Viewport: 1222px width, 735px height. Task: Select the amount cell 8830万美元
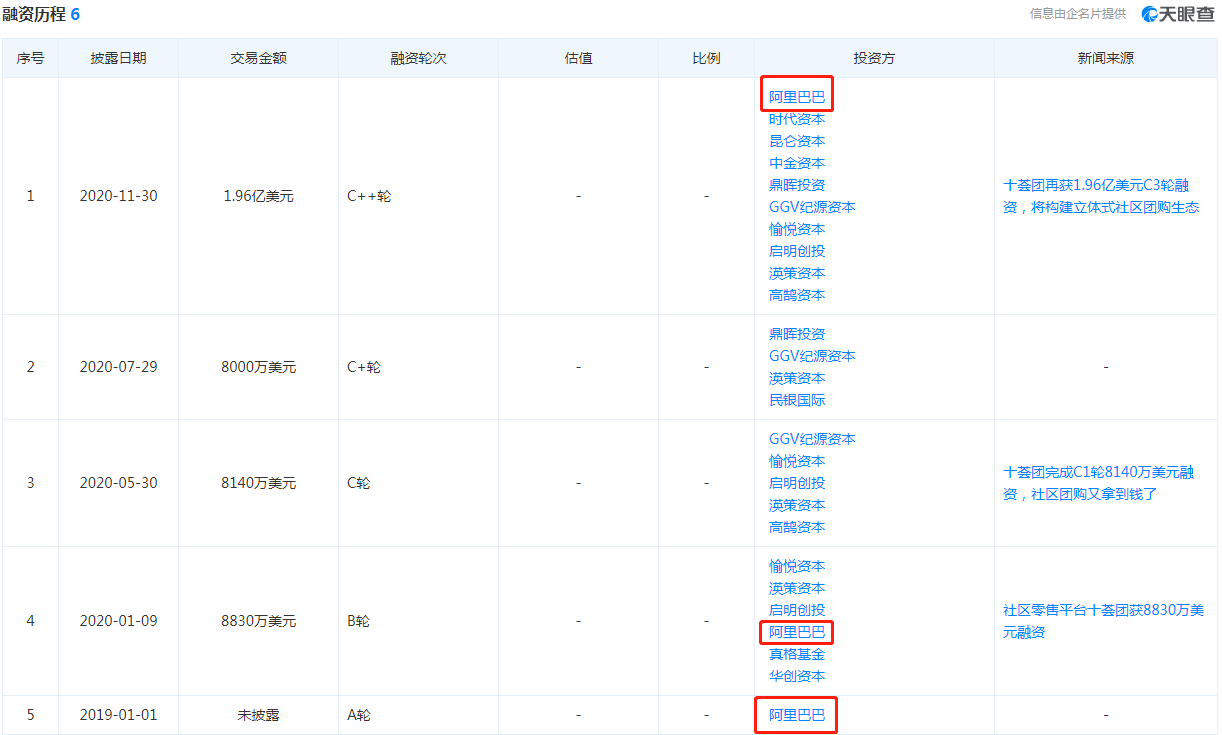click(258, 621)
